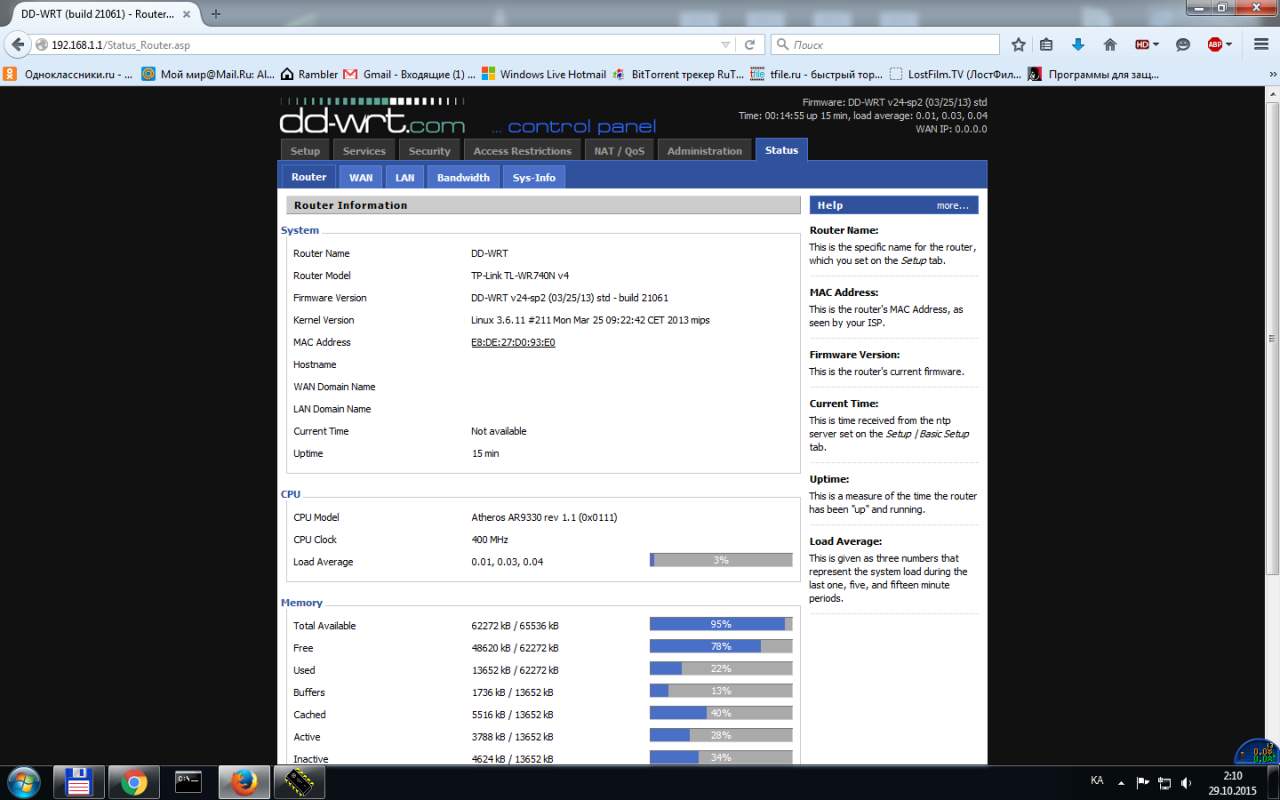Expand the HD extension dropdown
Image resolution: width=1280 pixels, height=800 pixels.
(1157, 45)
